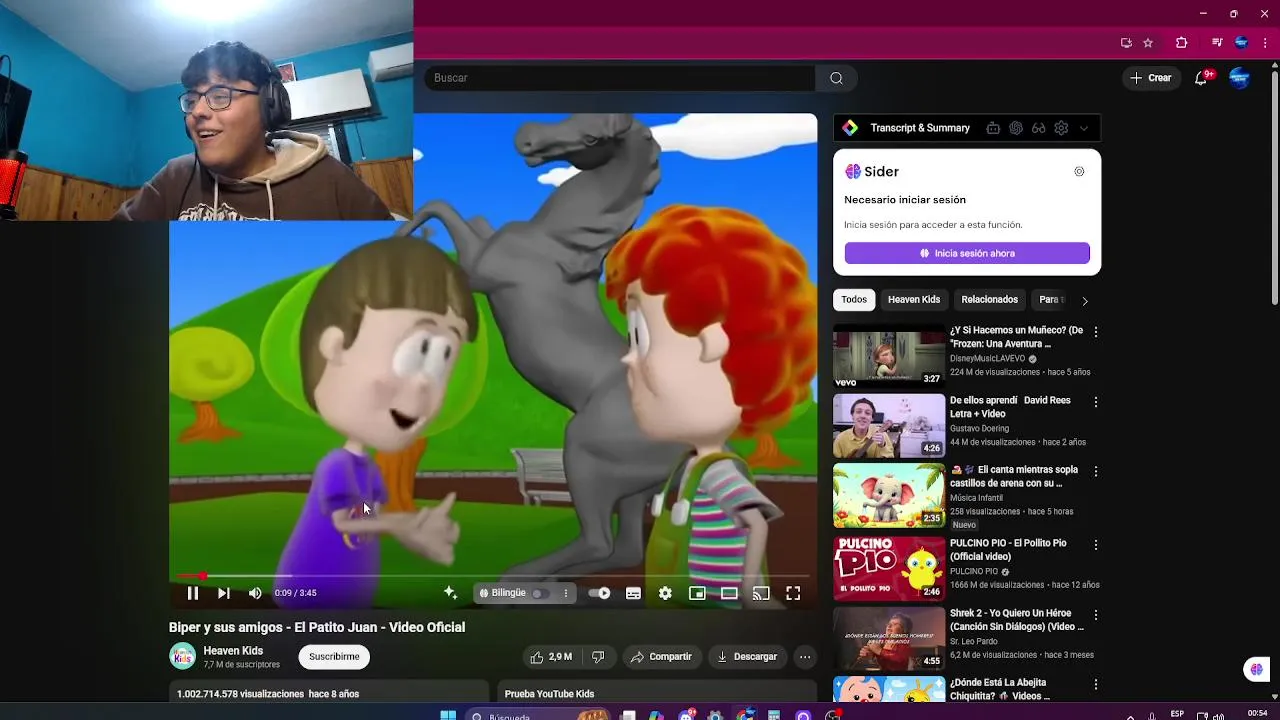Click the ChatGPT icon in Transcript bar
The height and width of the screenshot is (720, 1280).
(x=1016, y=128)
